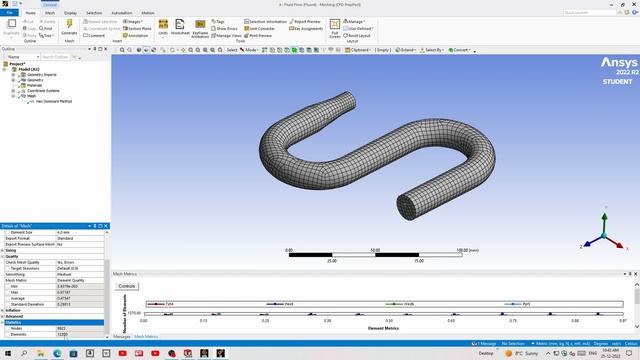Collapse the Quality section in Details
This screenshot has height=360, width=640.
(x=2, y=257)
